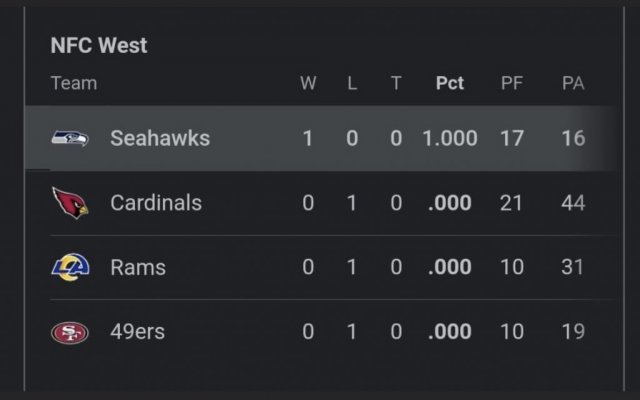Click the Team column header

click(x=74, y=83)
